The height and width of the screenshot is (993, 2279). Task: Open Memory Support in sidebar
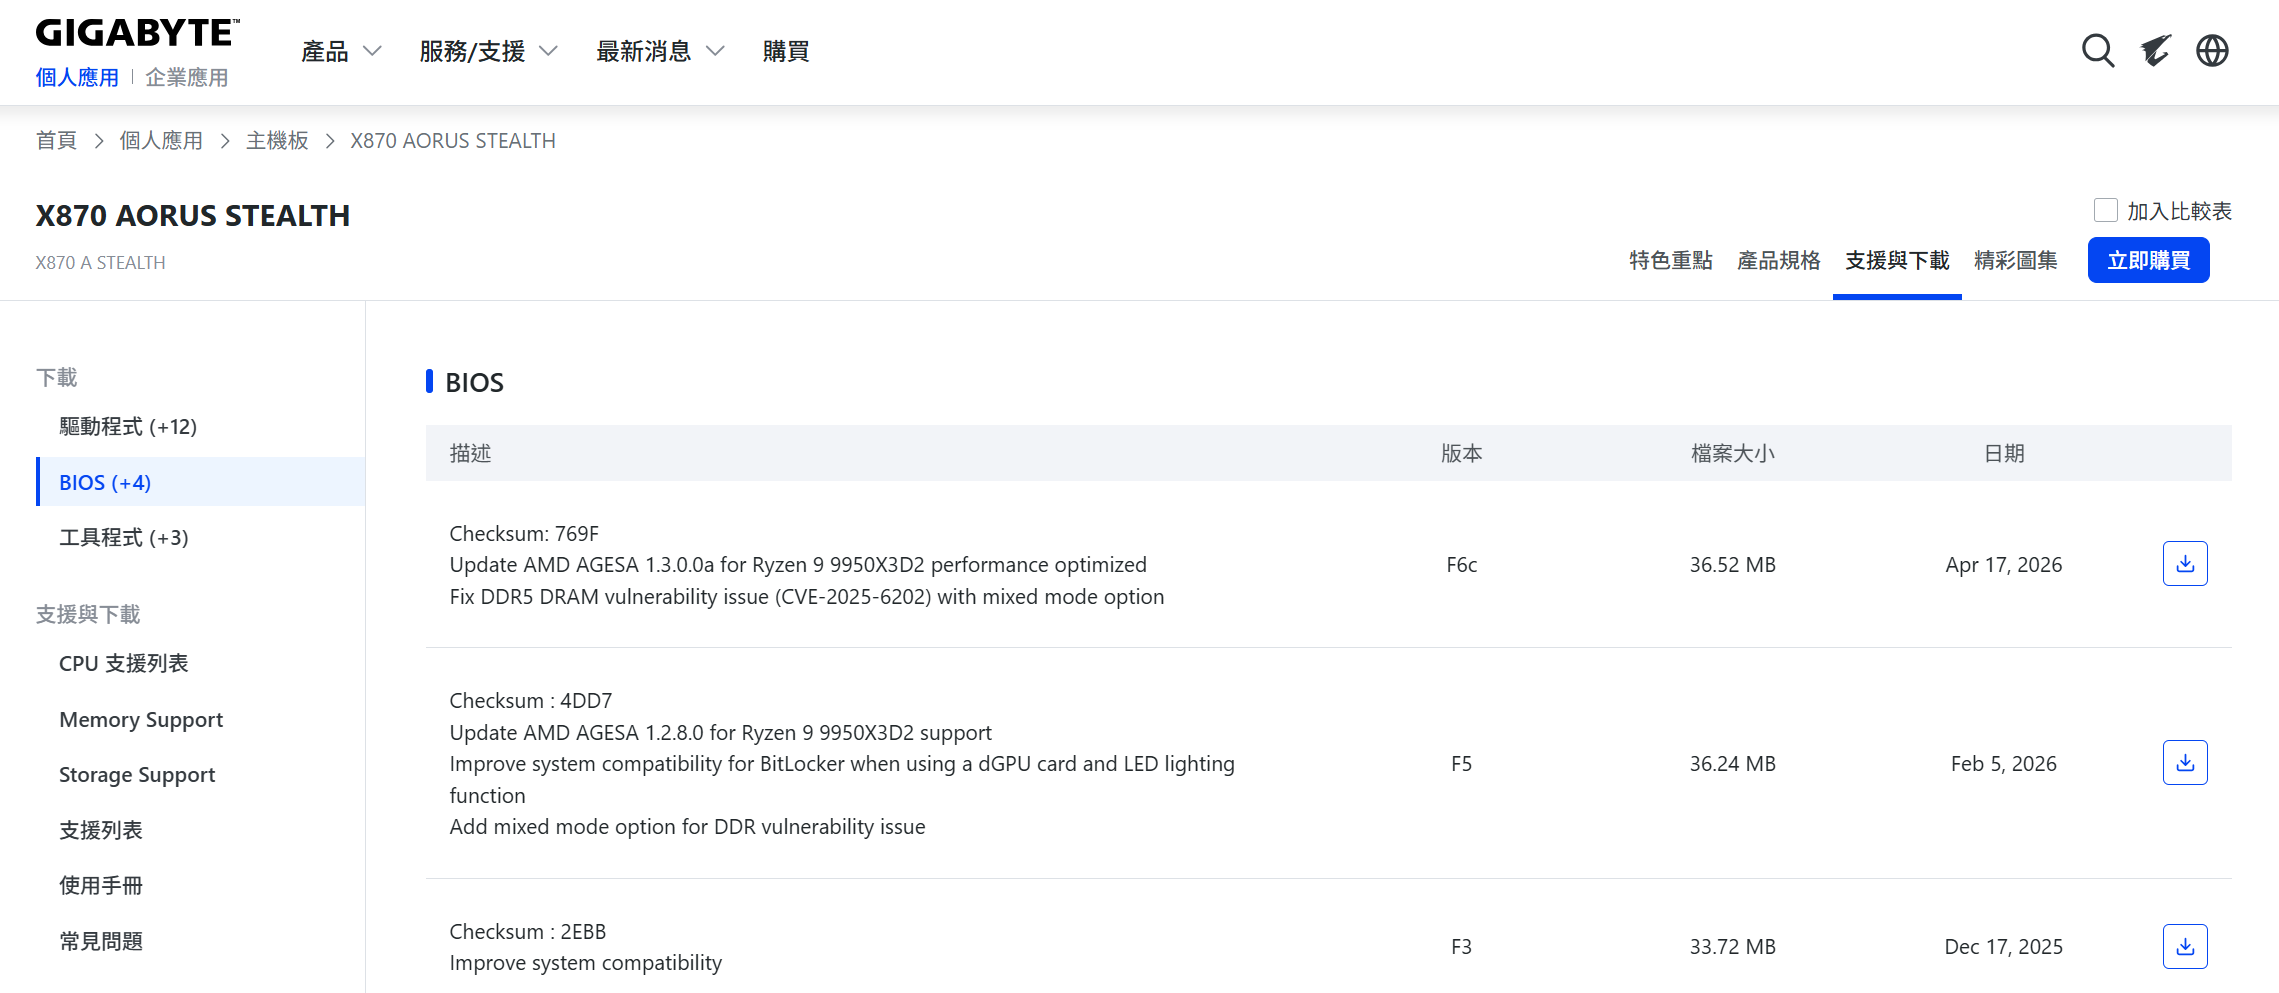(141, 720)
